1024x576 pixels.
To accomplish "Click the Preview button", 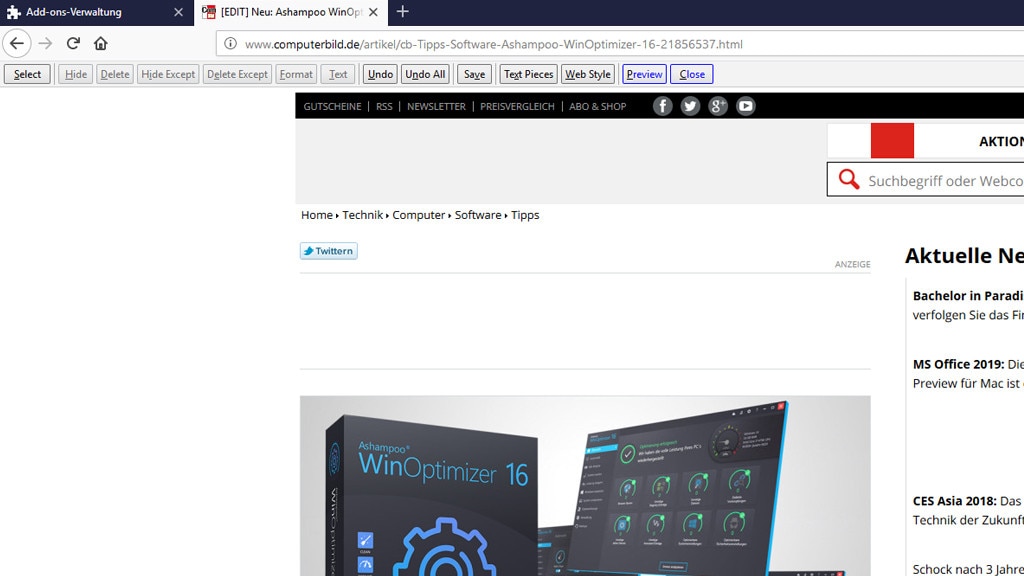I will [644, 74].
